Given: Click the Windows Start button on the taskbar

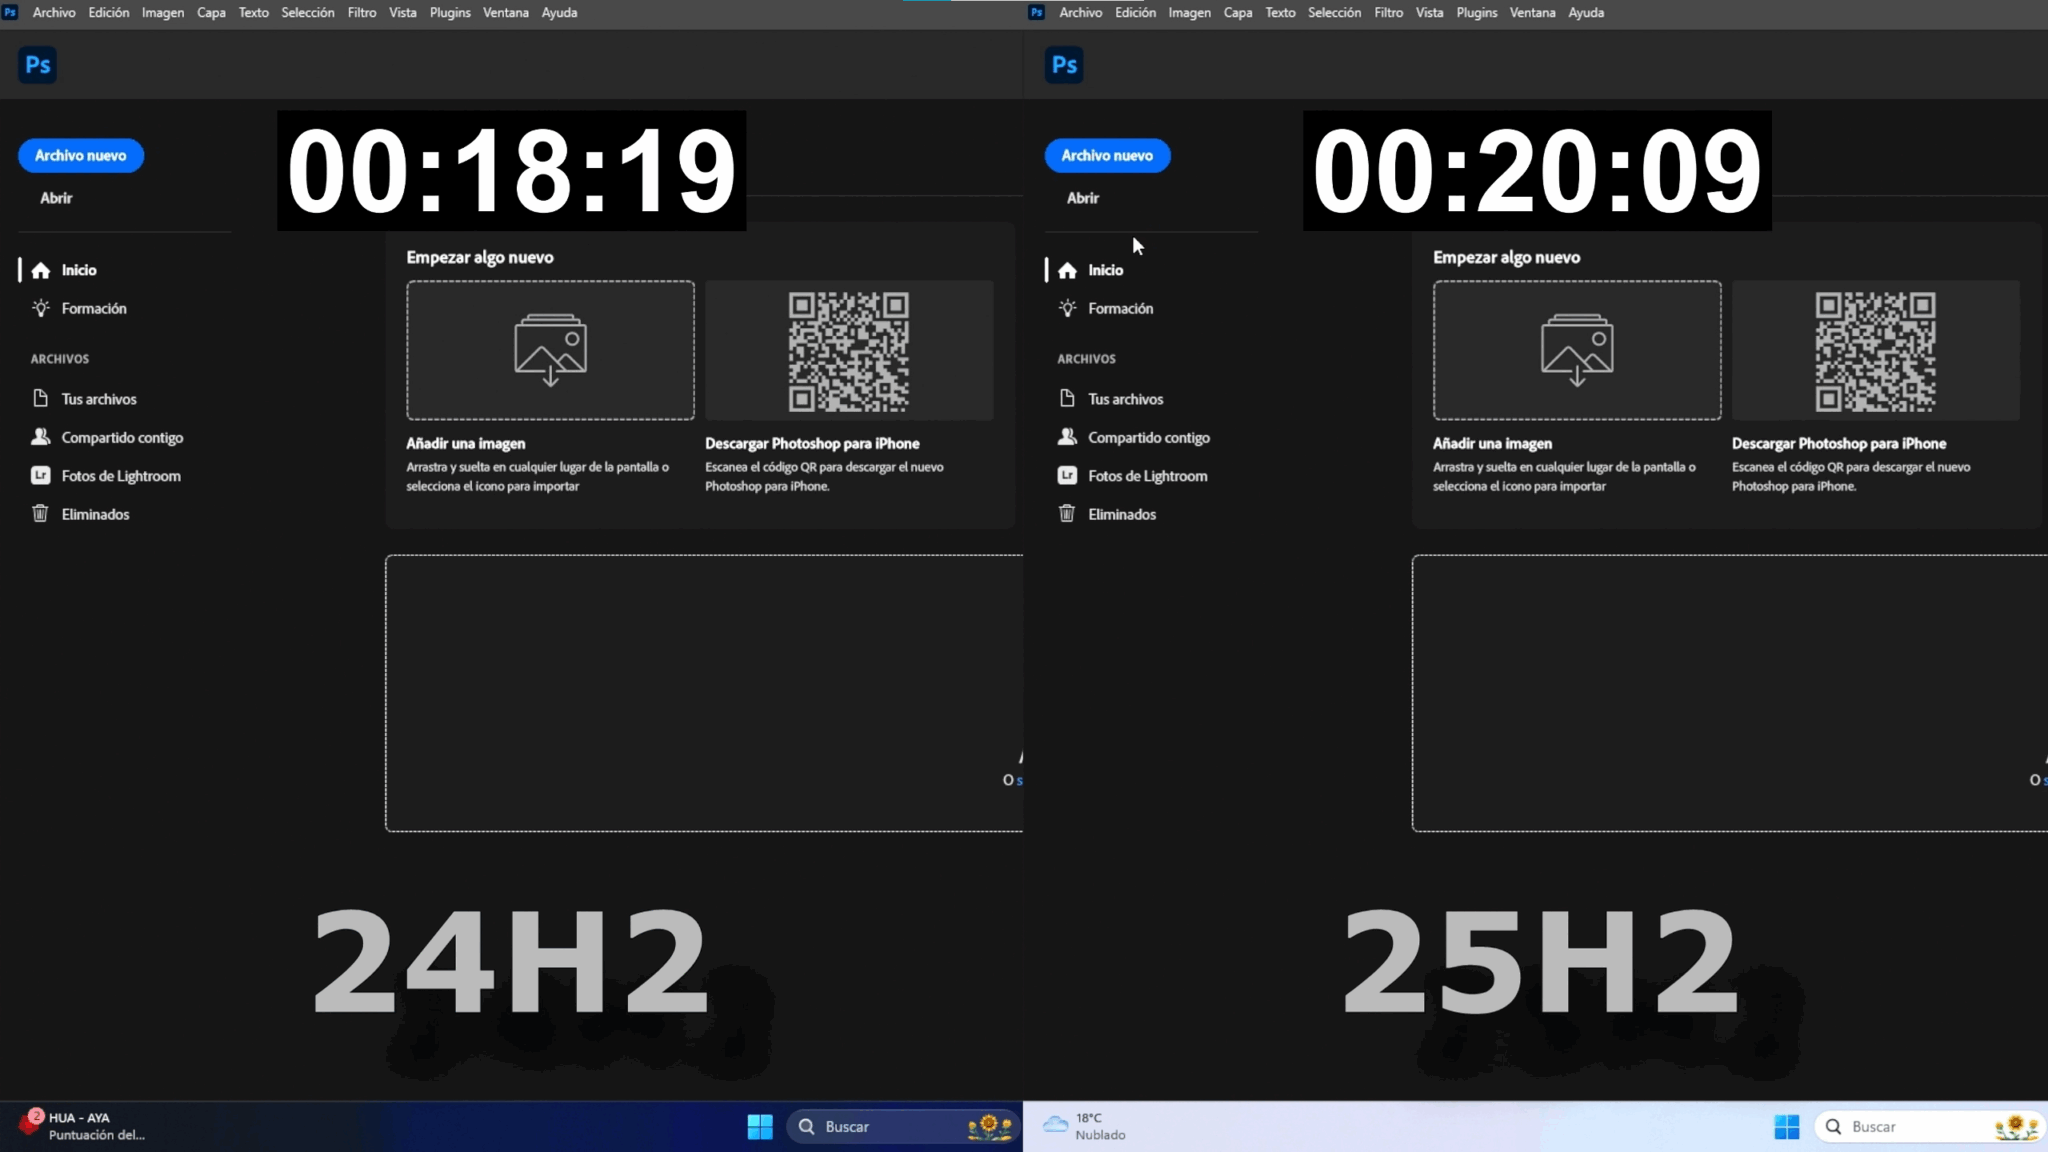Looking at the screenshot, I should (759, 1126).
